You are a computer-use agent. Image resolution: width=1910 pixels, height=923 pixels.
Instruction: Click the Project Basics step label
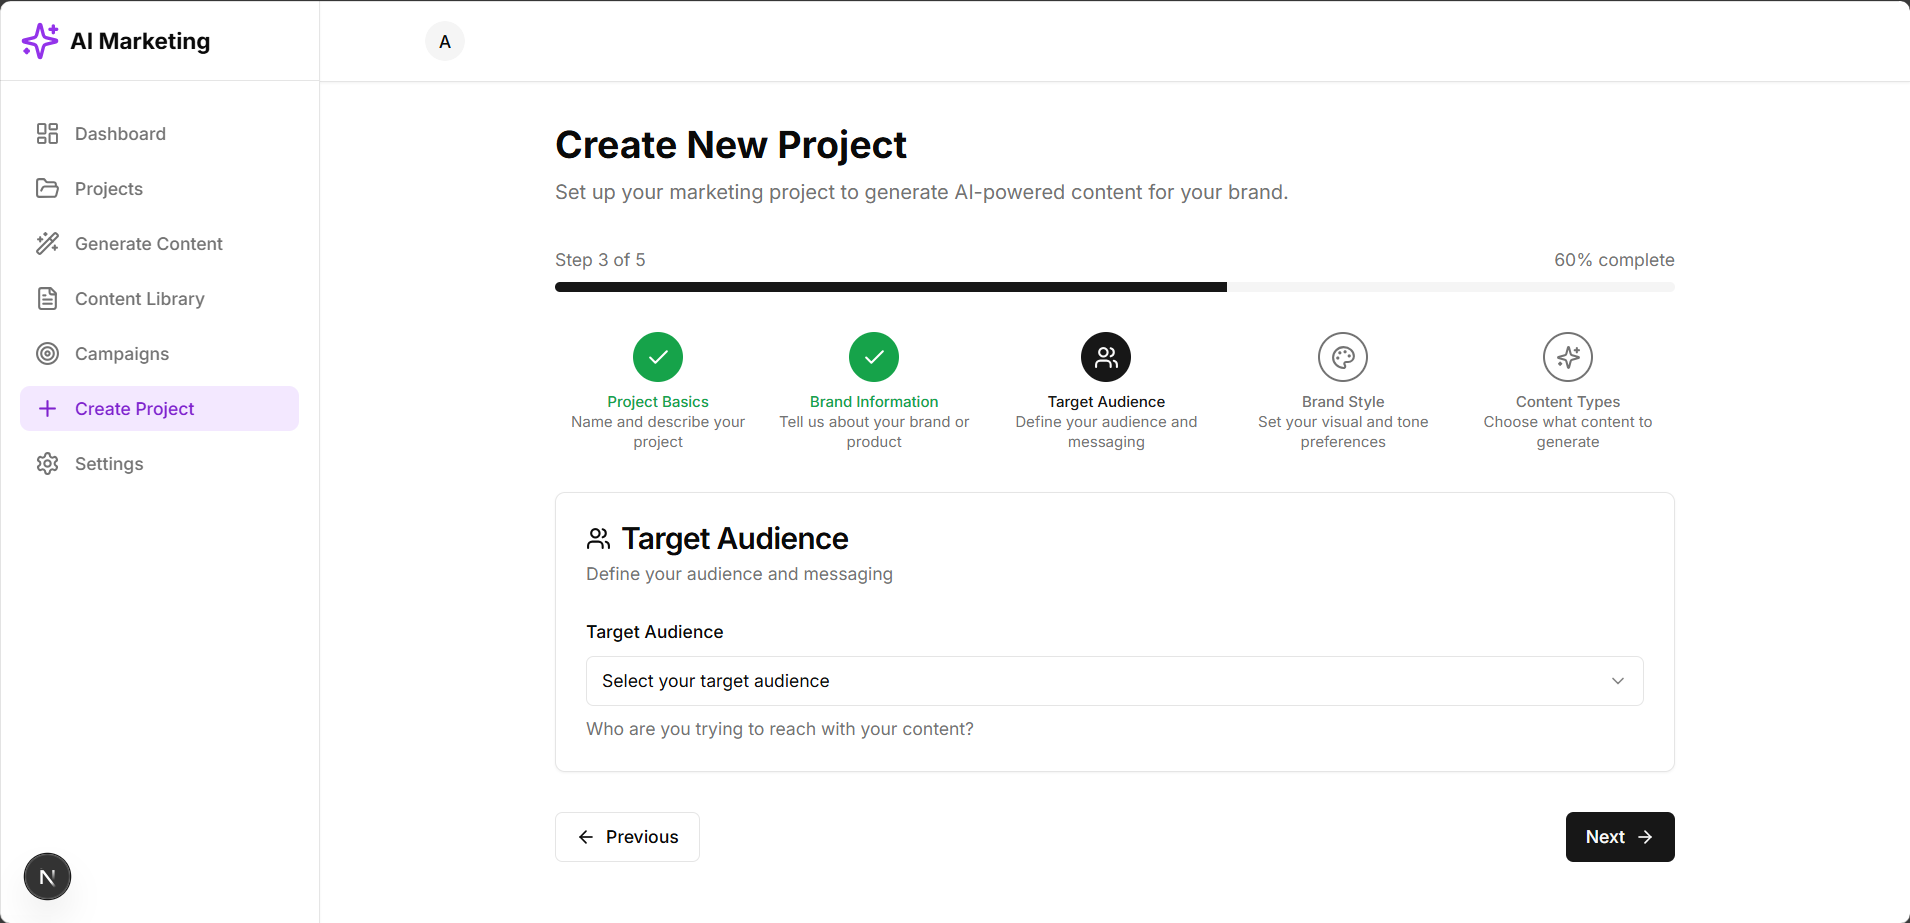(x=658, y=402)
